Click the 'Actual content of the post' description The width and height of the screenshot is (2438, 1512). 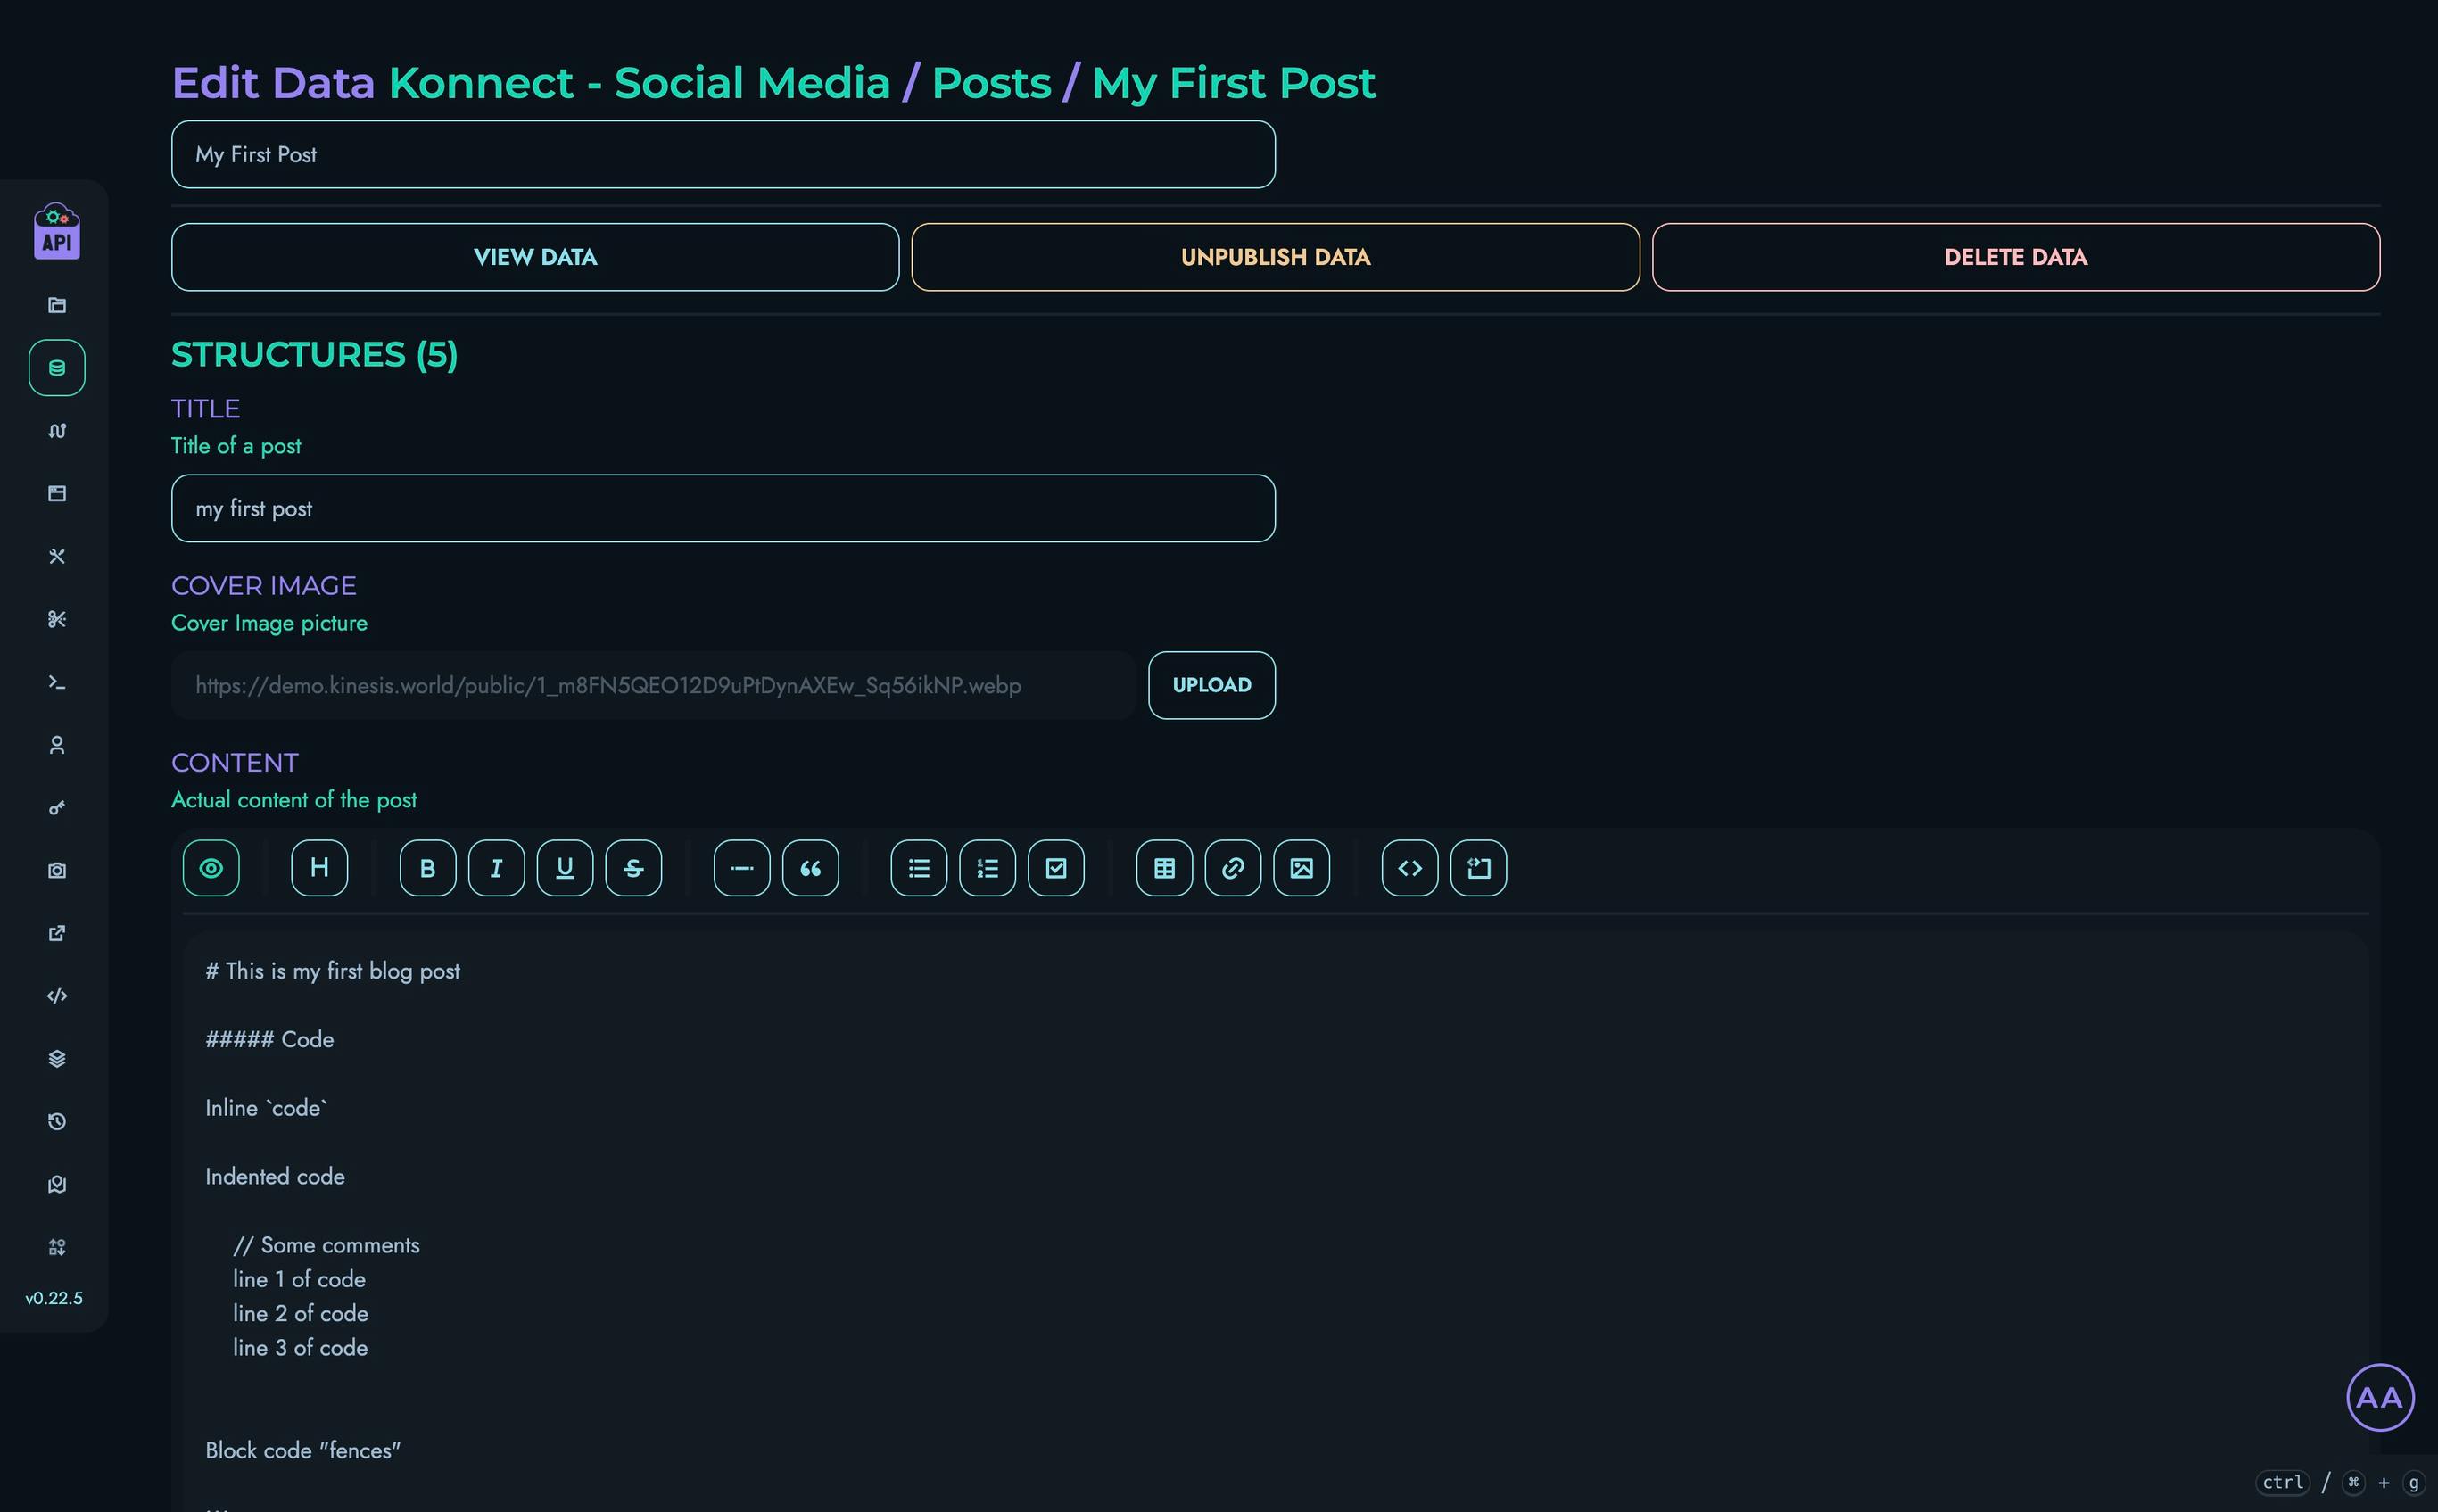[294, 800]
